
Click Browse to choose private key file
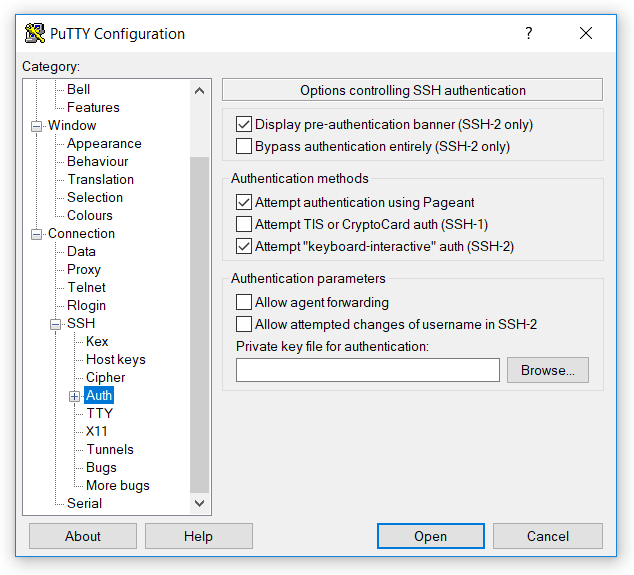click(x=547, y=370)
